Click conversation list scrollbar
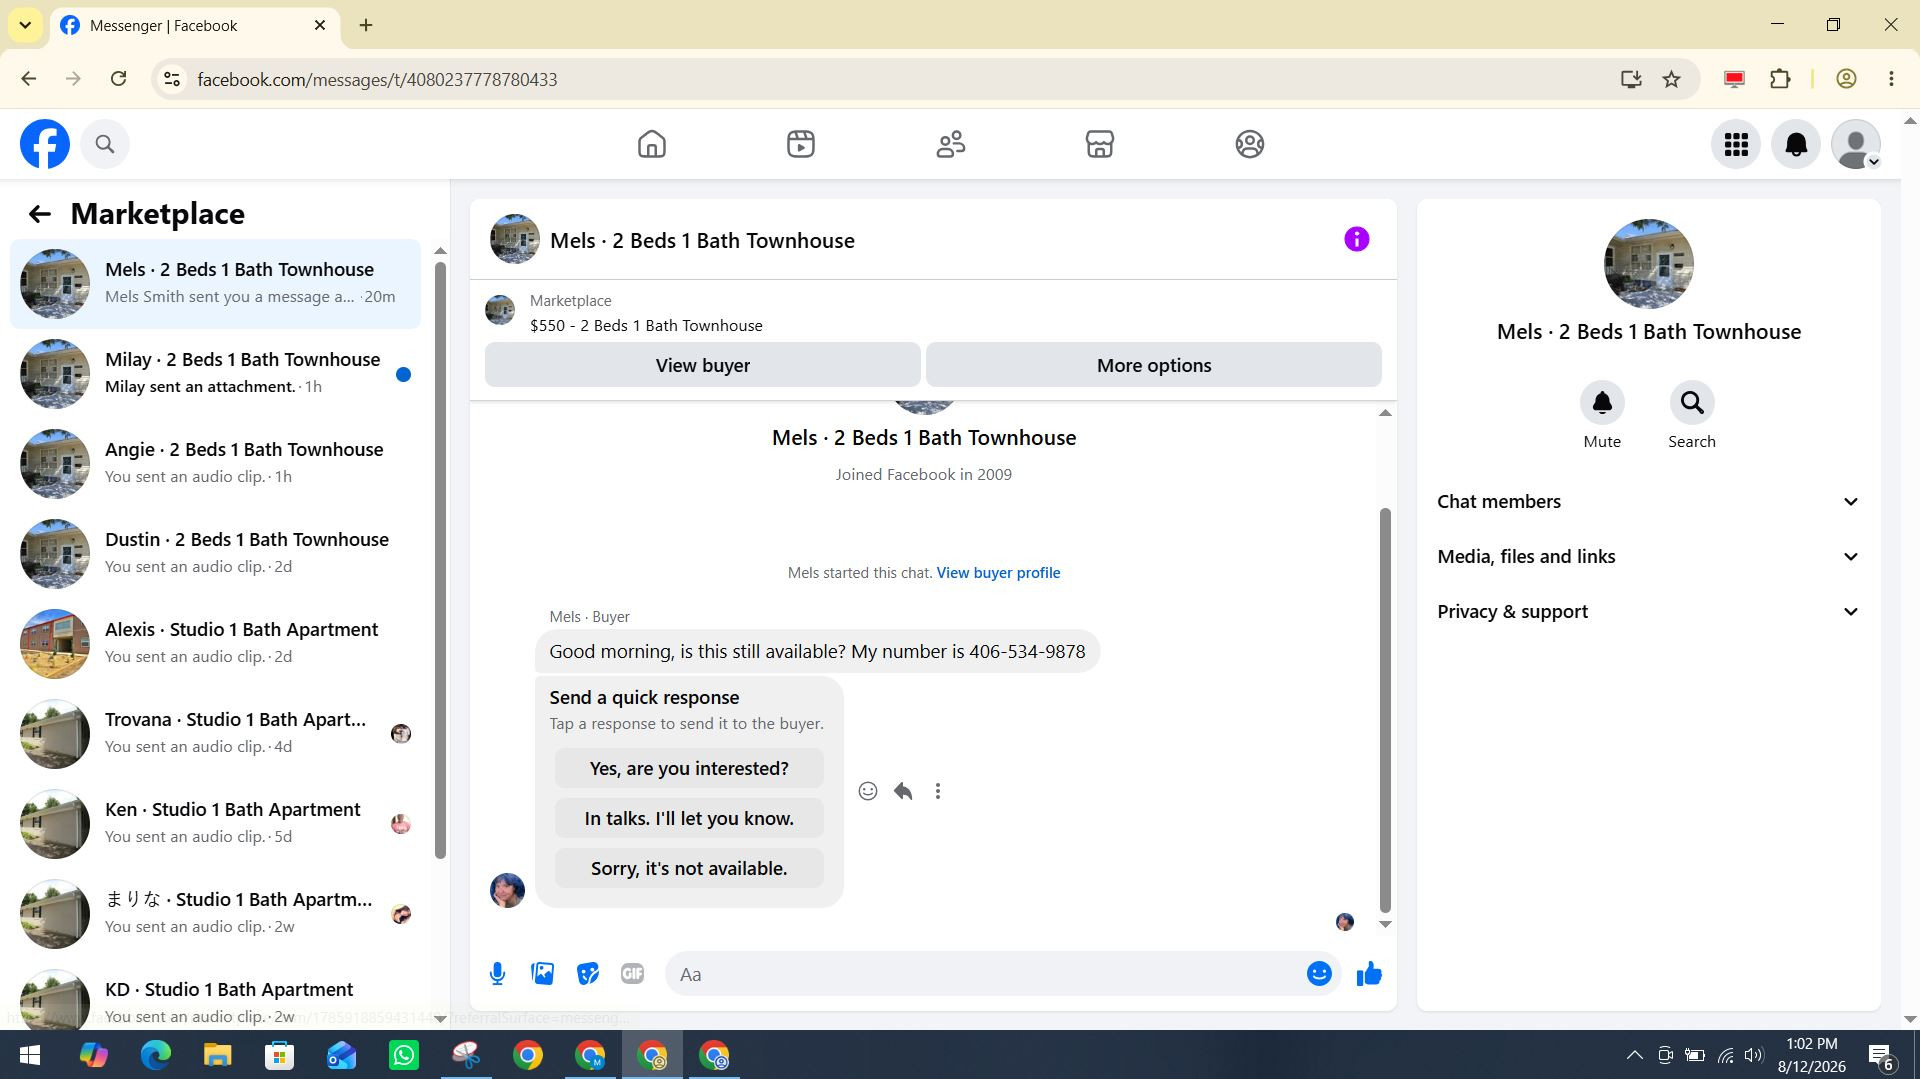This screenshot has width=1920, height=1079. tap(440, 560)
